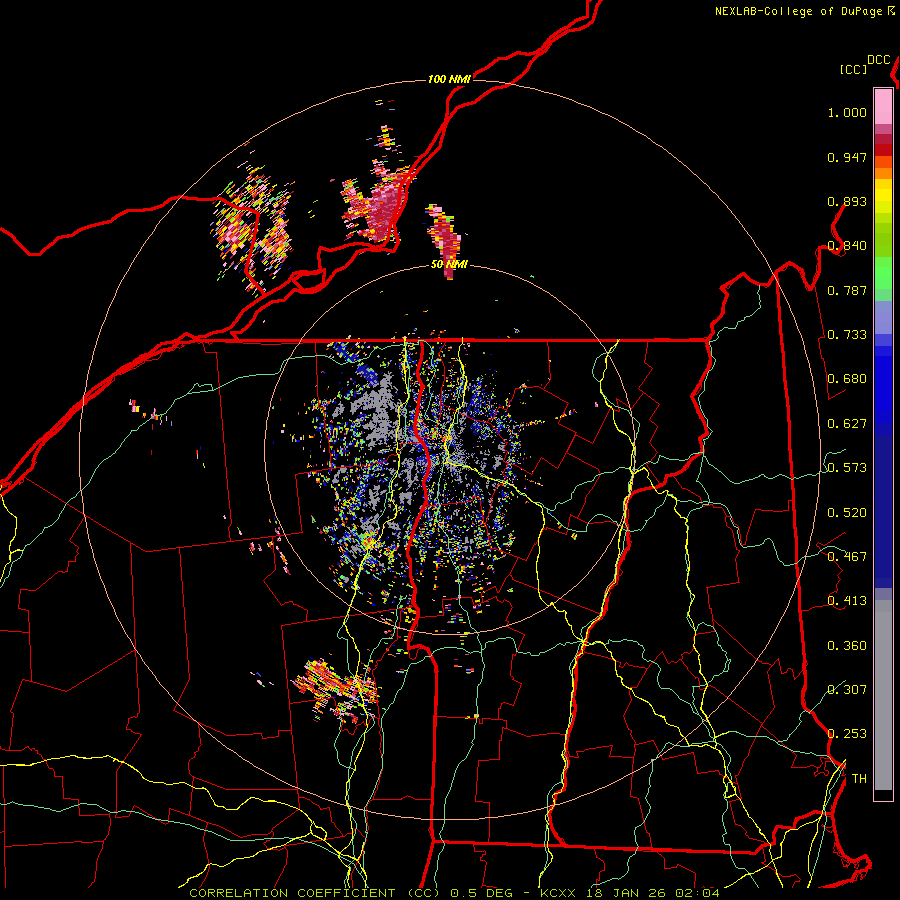The width and height of the screenshot is (900, 900).
Task: Click the 0.840 color scale label
Action: [x=847, y=246]
